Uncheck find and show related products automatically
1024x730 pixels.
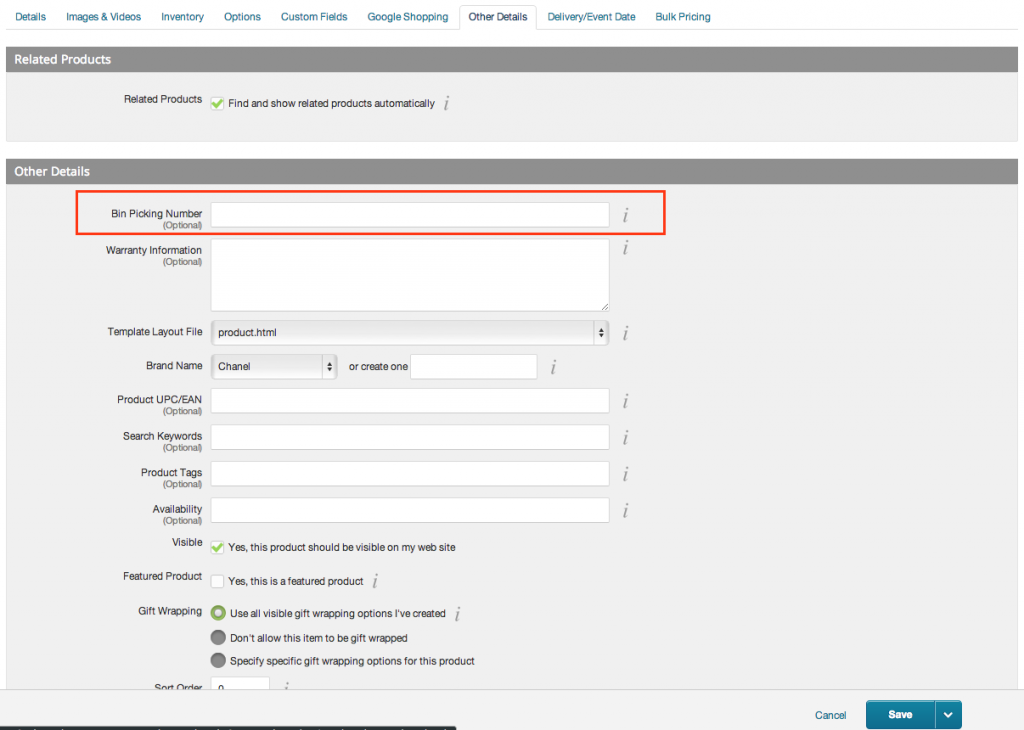(x=217, y=103)
